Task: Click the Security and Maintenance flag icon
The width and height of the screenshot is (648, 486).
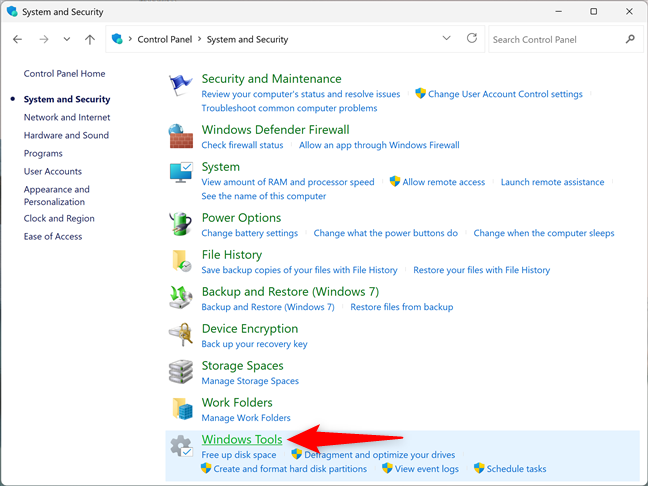Action: tap(181, 85)
